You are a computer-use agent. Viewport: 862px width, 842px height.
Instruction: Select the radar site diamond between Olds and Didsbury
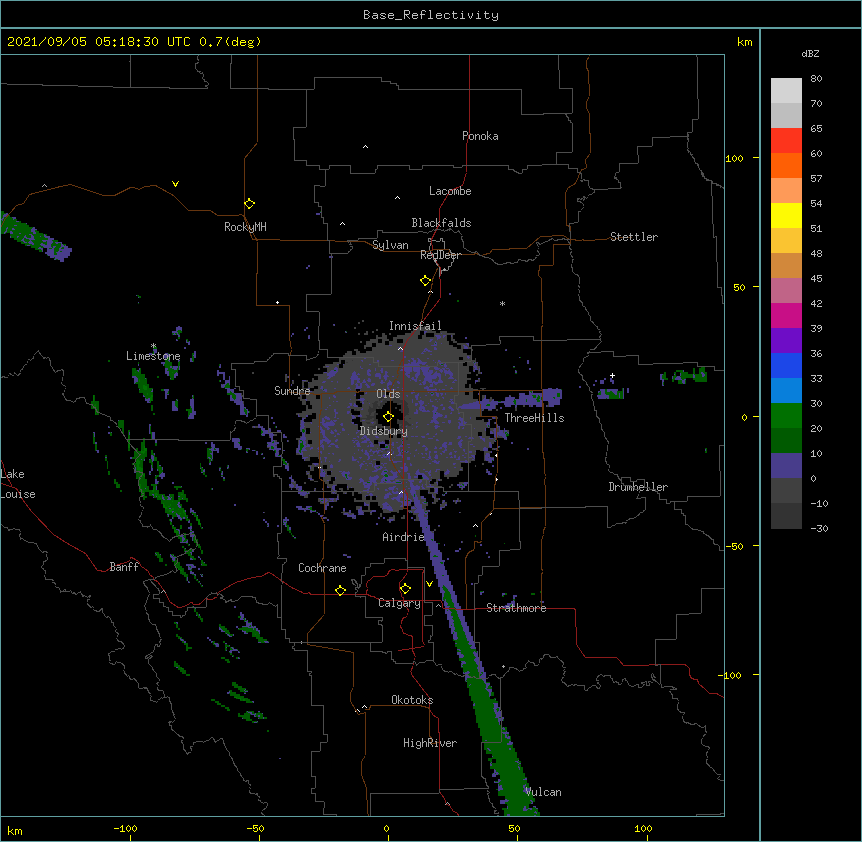[388, 417]
